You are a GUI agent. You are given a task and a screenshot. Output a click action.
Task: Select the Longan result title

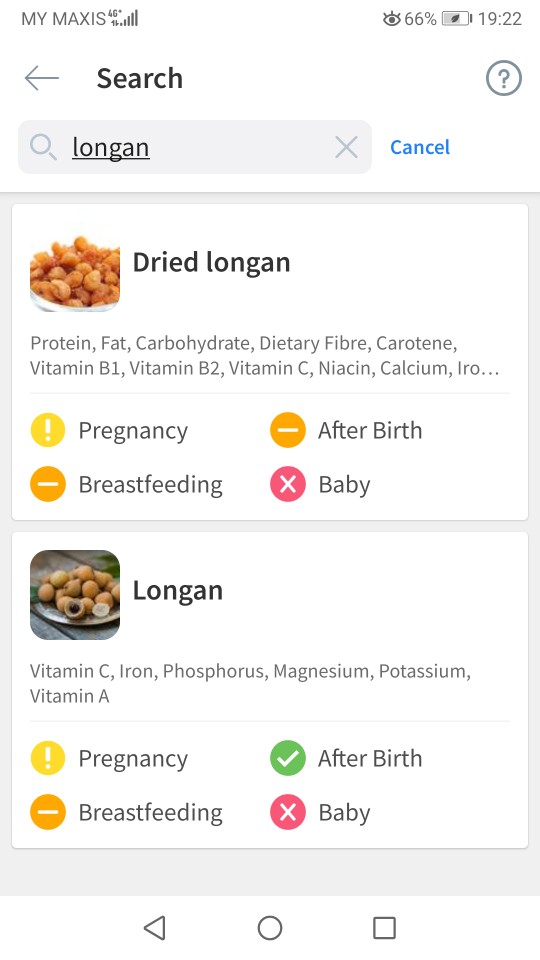coord(178,590)
